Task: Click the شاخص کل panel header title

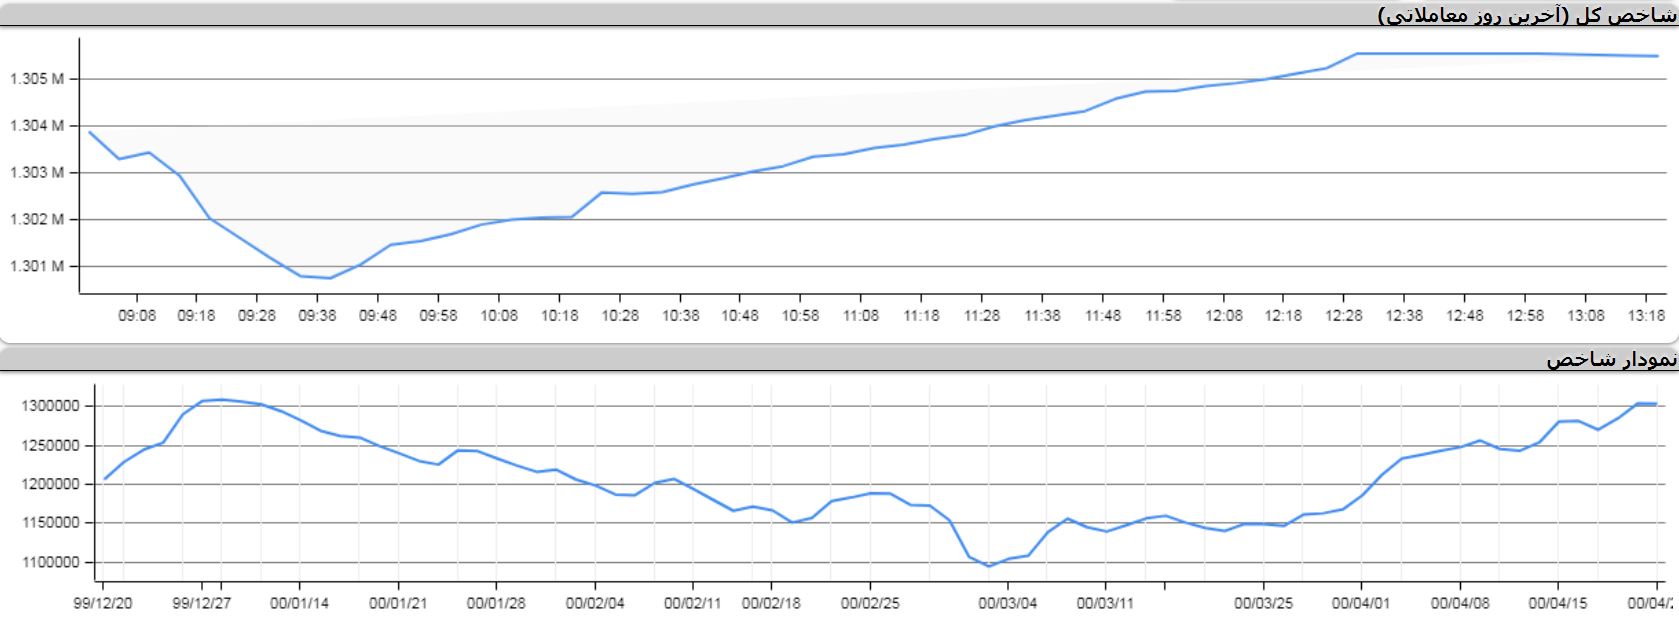Action: pyautogui.click(x=1526, y=15)
